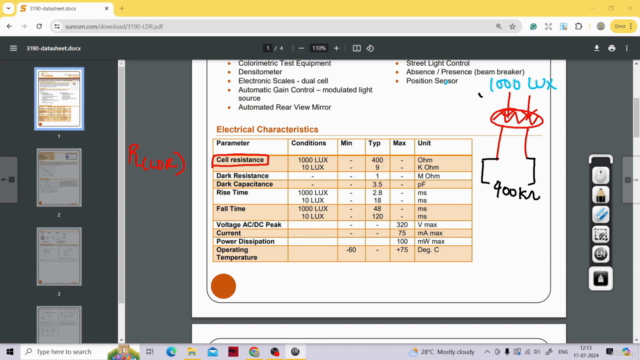The height and width of the screenshot is (360, 640).
Task: Click the bottom black button on annotation toolbar
Action: click(x=601, y=279)
